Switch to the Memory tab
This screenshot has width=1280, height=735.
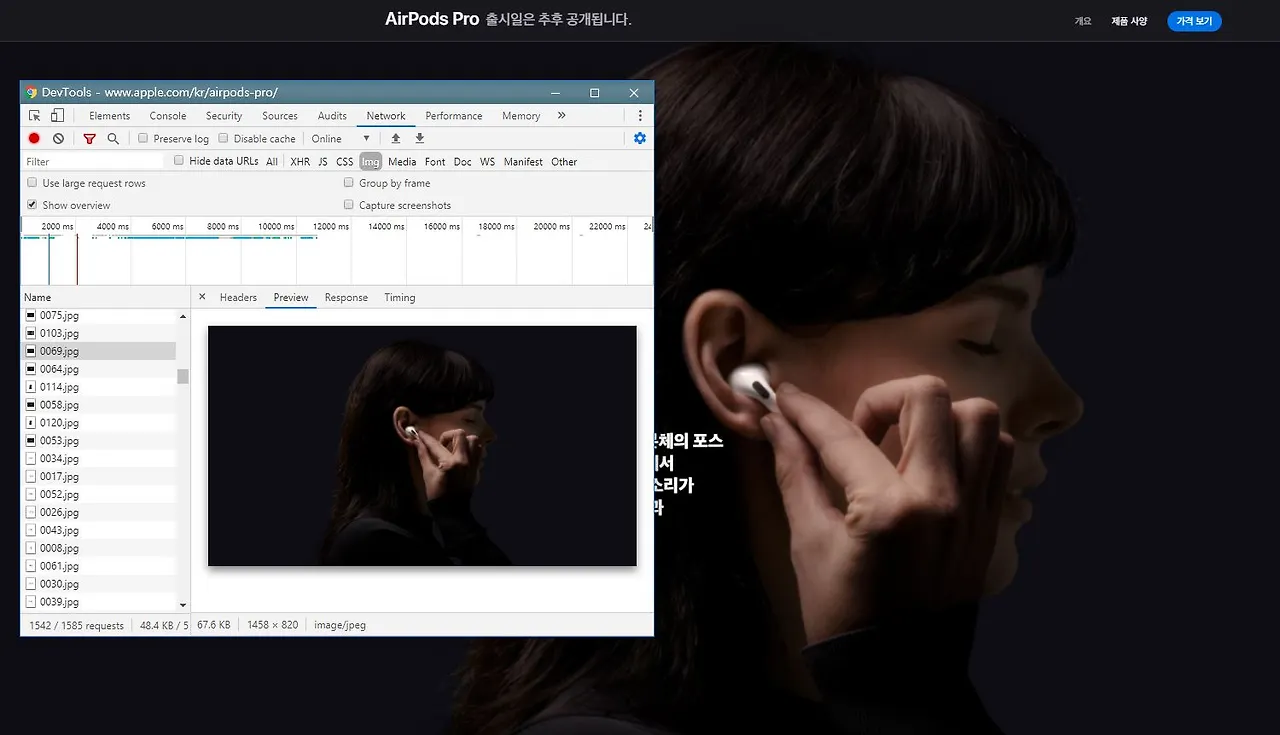(x=521, y=116)
